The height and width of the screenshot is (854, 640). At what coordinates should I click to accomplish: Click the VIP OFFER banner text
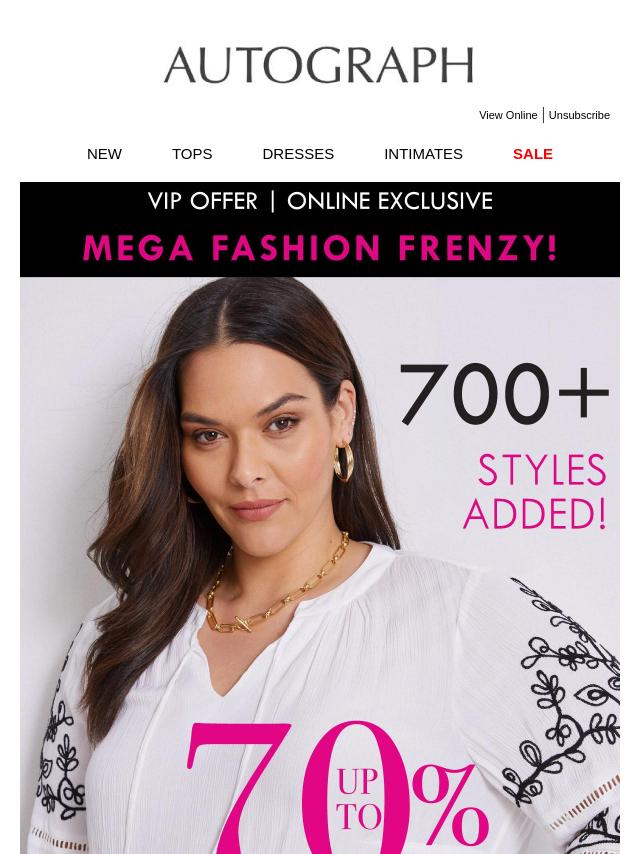[x=203, y=201]
